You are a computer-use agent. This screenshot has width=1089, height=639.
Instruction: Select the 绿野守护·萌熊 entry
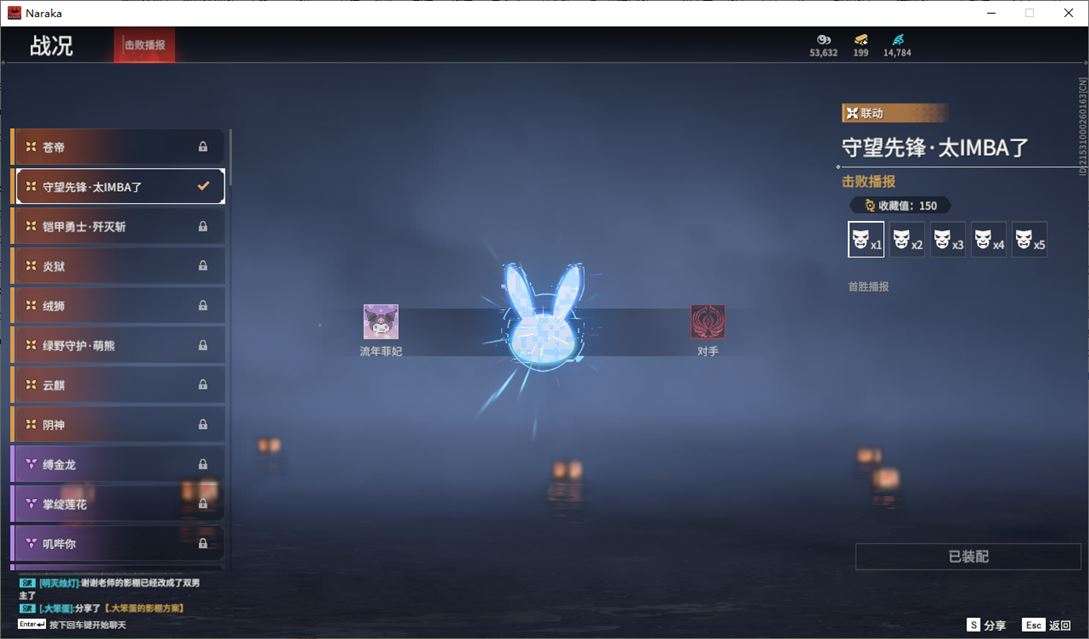click(118, 345)
